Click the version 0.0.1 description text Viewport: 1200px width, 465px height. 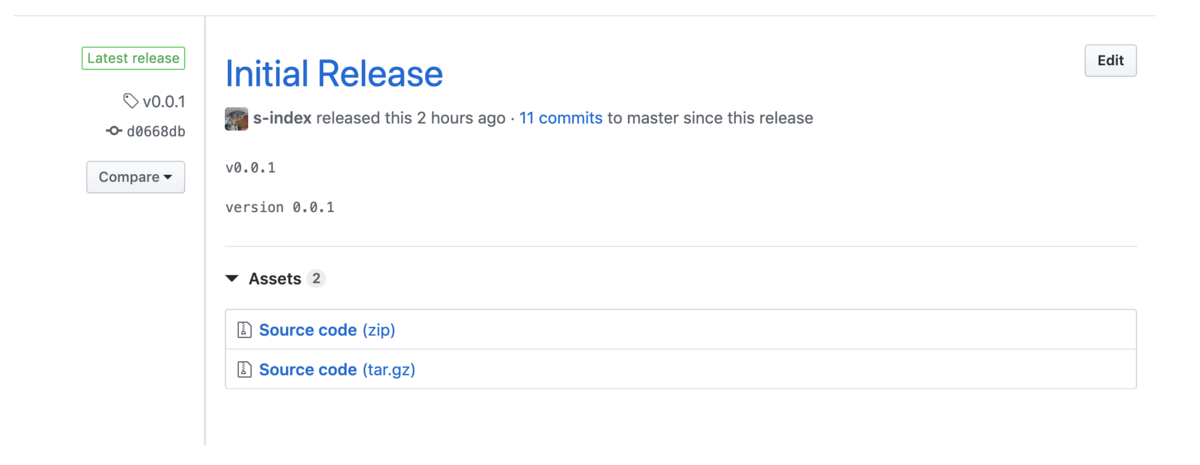click(x=280, y=208)
